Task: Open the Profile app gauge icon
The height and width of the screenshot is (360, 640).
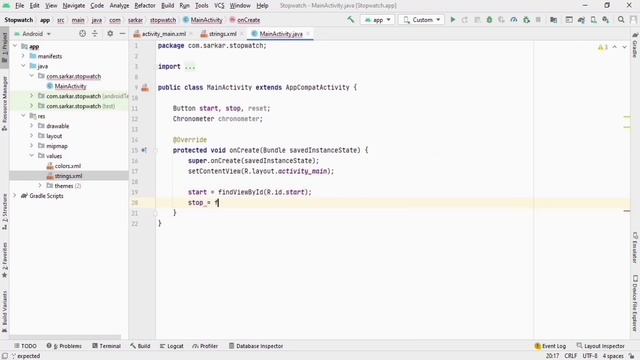Action: 514,20
